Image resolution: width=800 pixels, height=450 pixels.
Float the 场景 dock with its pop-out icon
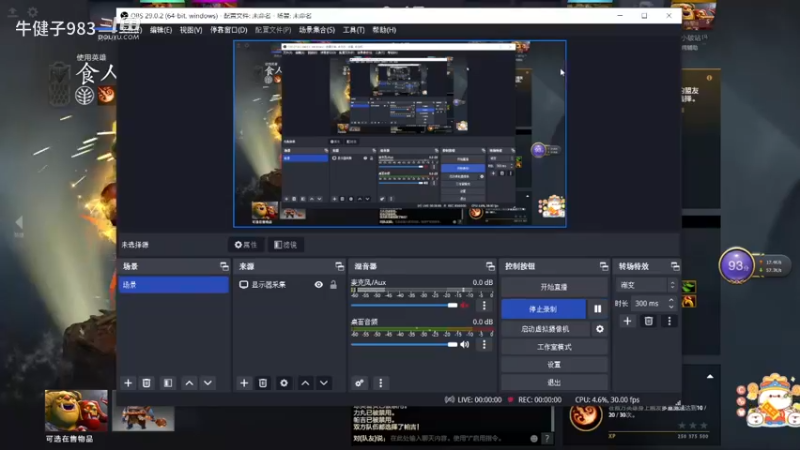pyautogui.click(x=224, y=266)
